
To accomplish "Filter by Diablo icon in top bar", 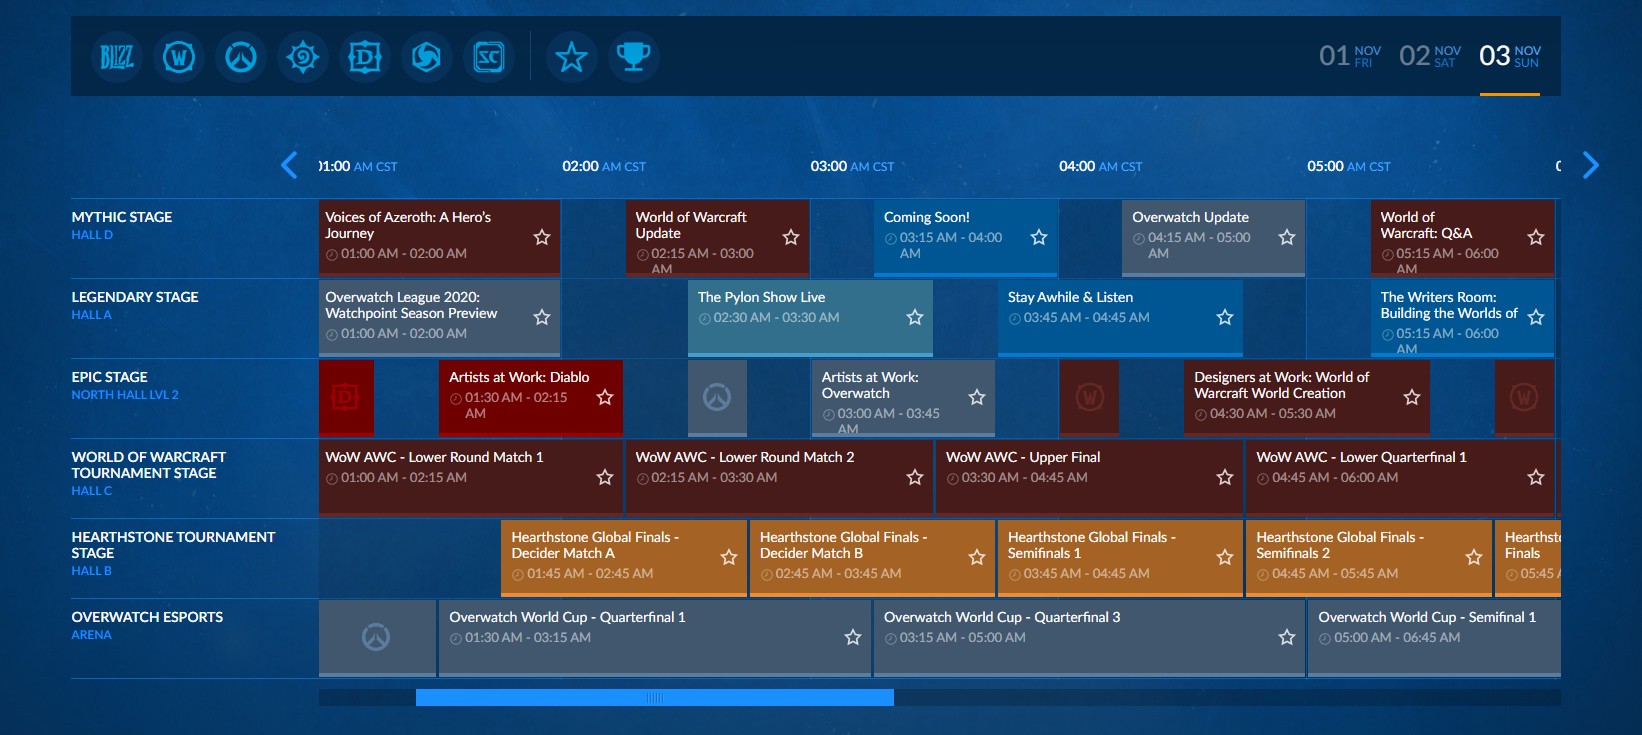I will (364, 57).
